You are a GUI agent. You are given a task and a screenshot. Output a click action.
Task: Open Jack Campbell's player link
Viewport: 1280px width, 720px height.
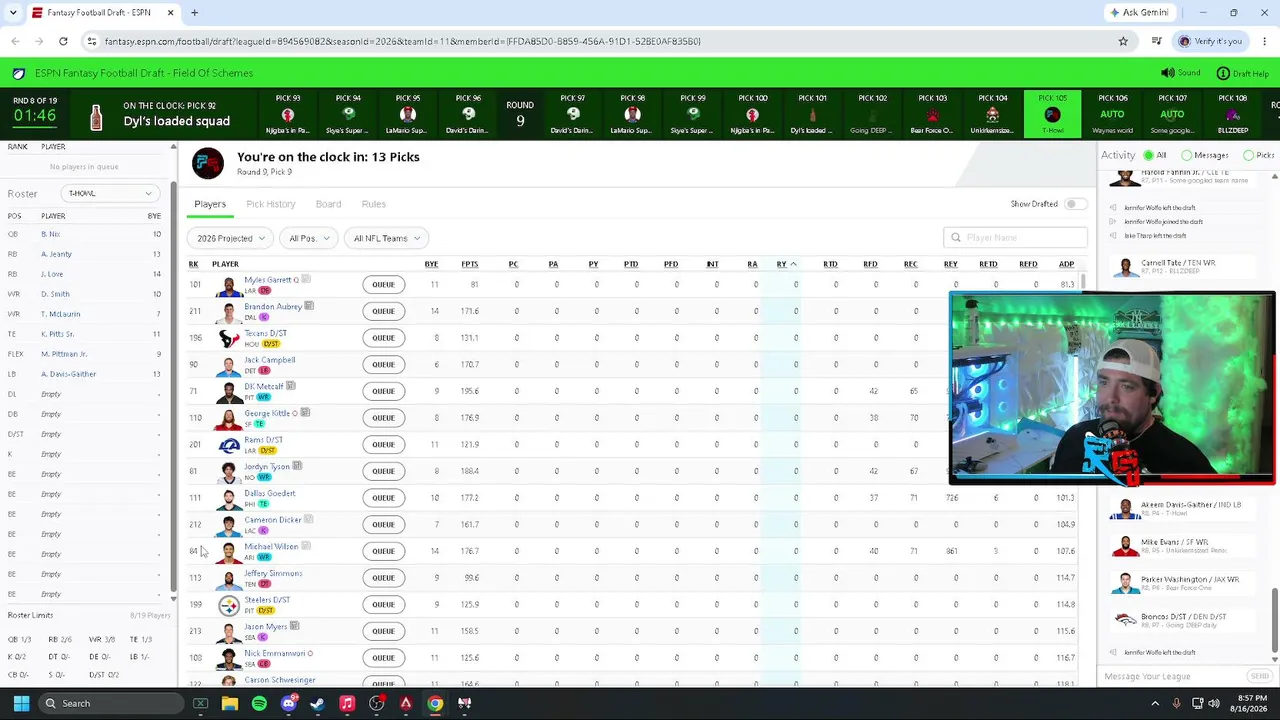(x=270, y=360)
